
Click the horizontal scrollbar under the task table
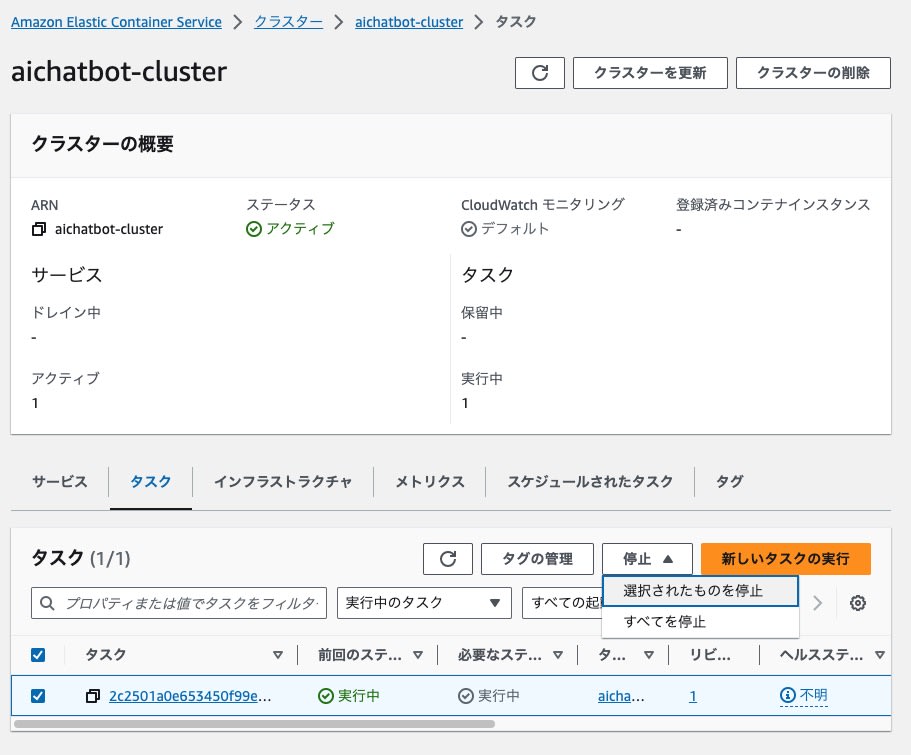coord(254,724)
